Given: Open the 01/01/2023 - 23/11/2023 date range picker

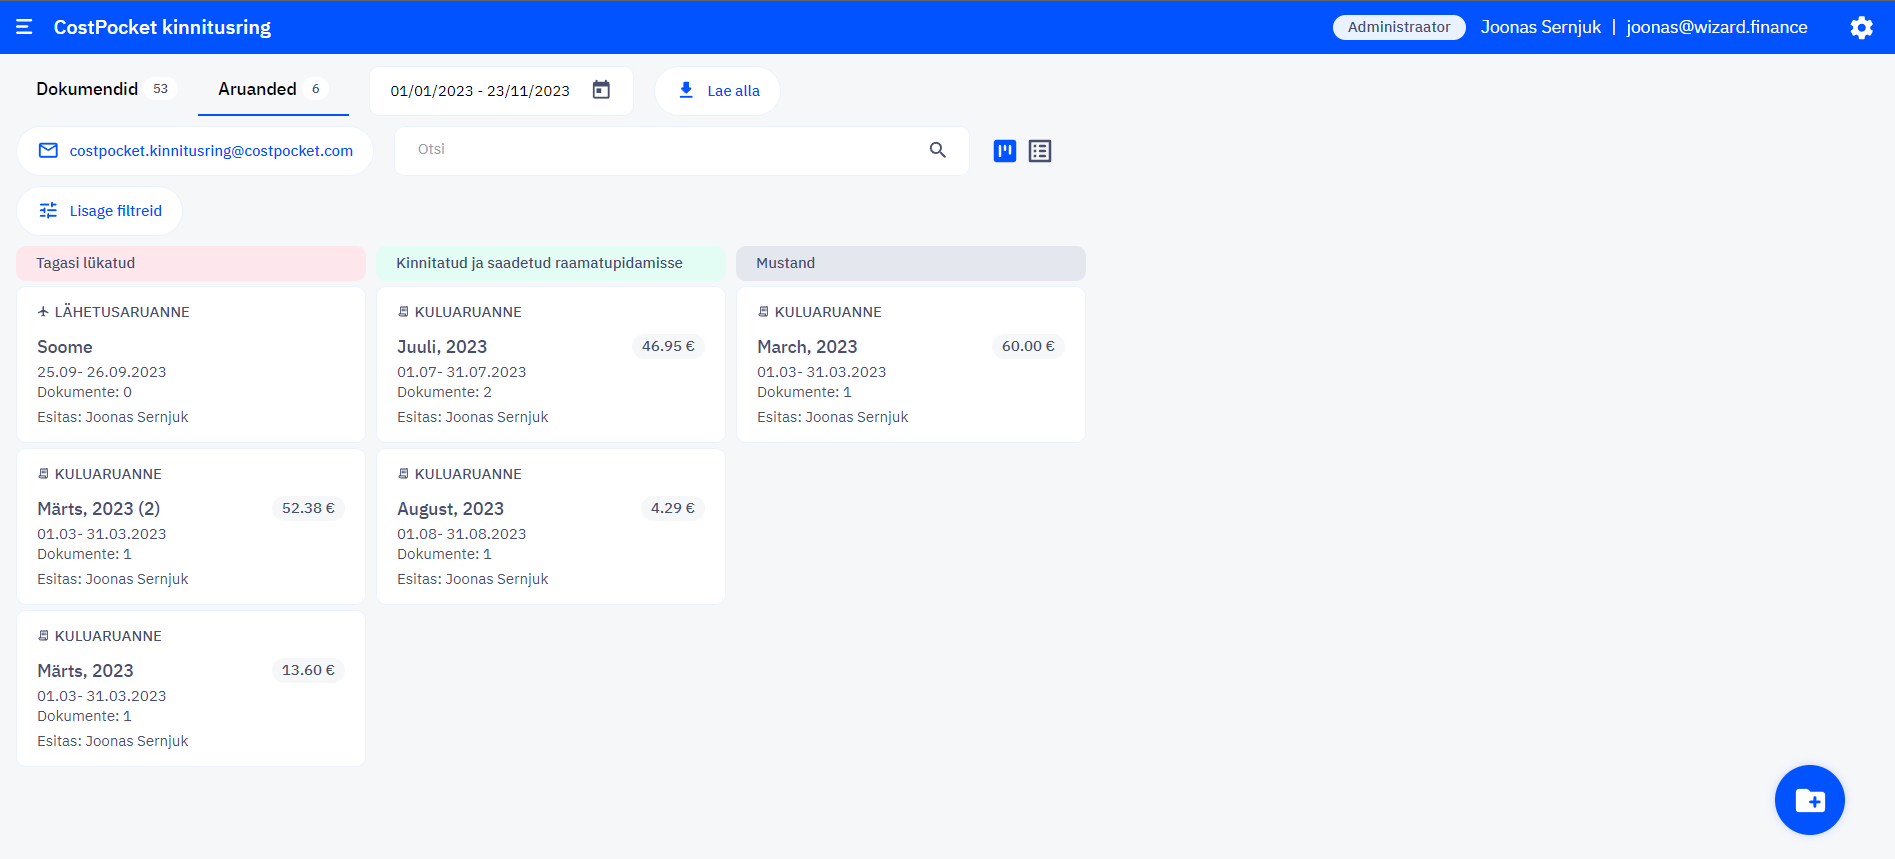Looking at the screenshot, I should [x=501, y=91].
